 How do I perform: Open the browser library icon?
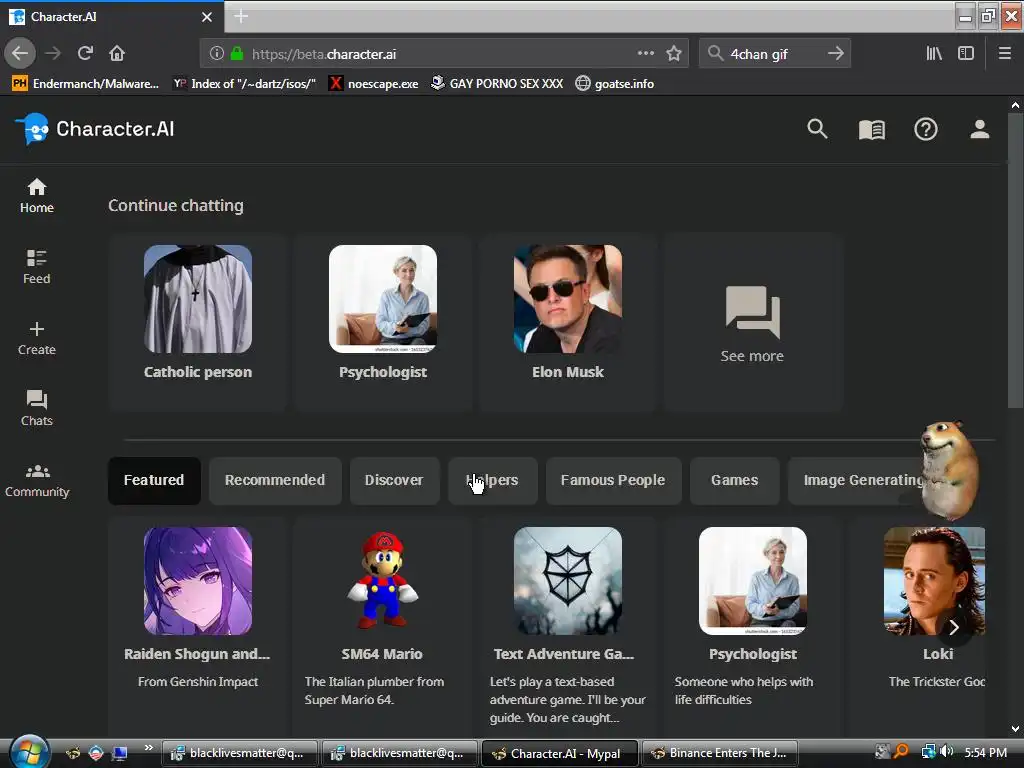coord(934,53)
